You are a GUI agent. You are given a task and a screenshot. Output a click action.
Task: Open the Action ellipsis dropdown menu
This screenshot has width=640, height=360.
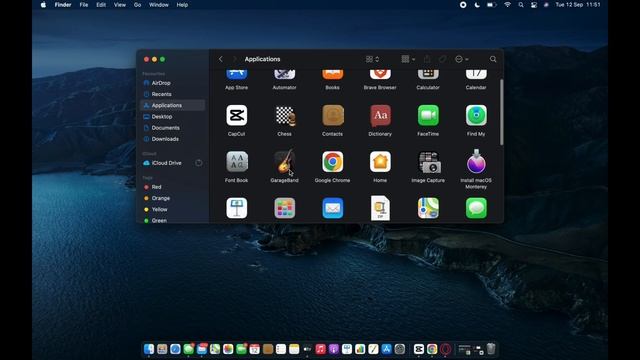tap(462, 59)
